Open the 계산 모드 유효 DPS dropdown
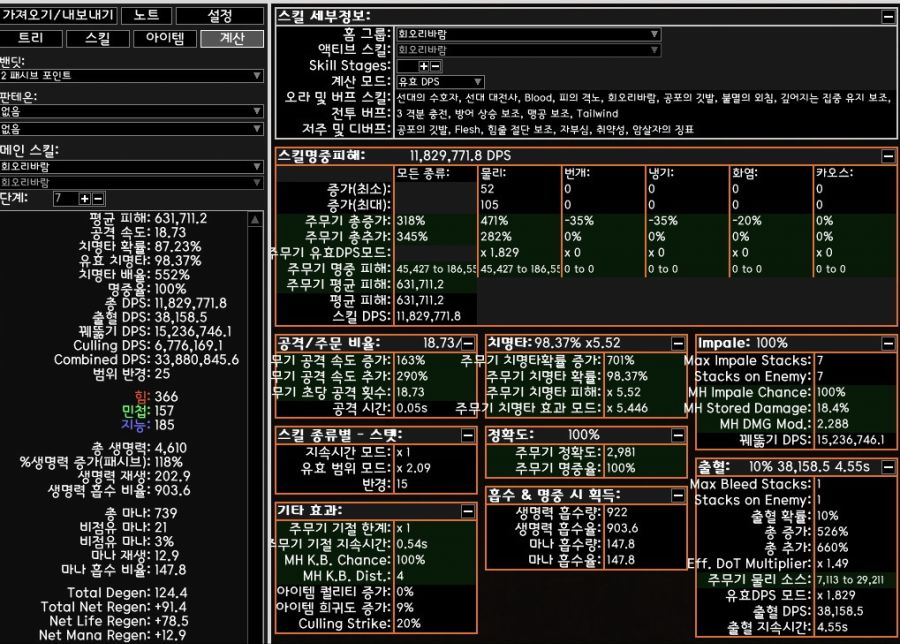This screenshot has width=900, height=644. (x=440, y=82)
